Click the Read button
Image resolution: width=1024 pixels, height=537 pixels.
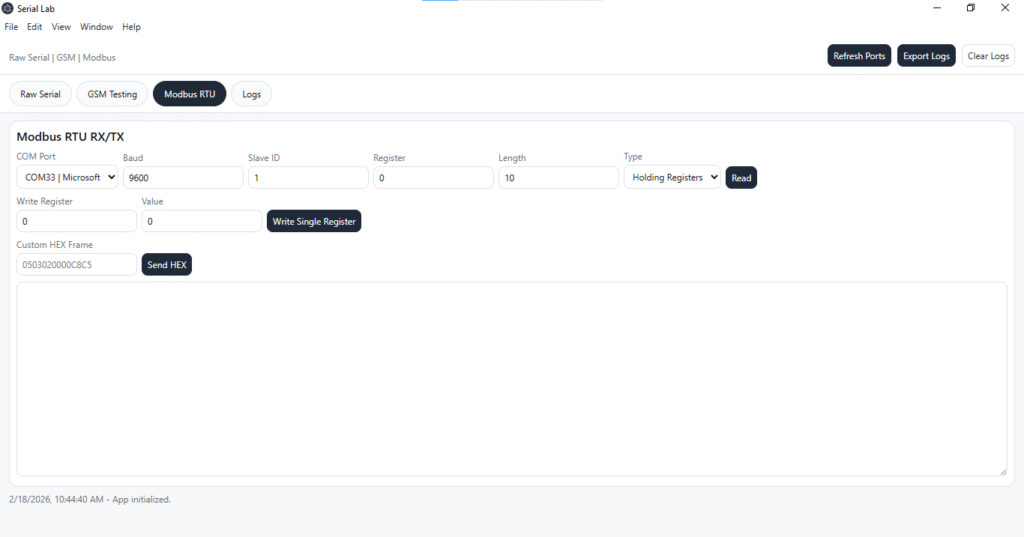[x=741, y=178]
